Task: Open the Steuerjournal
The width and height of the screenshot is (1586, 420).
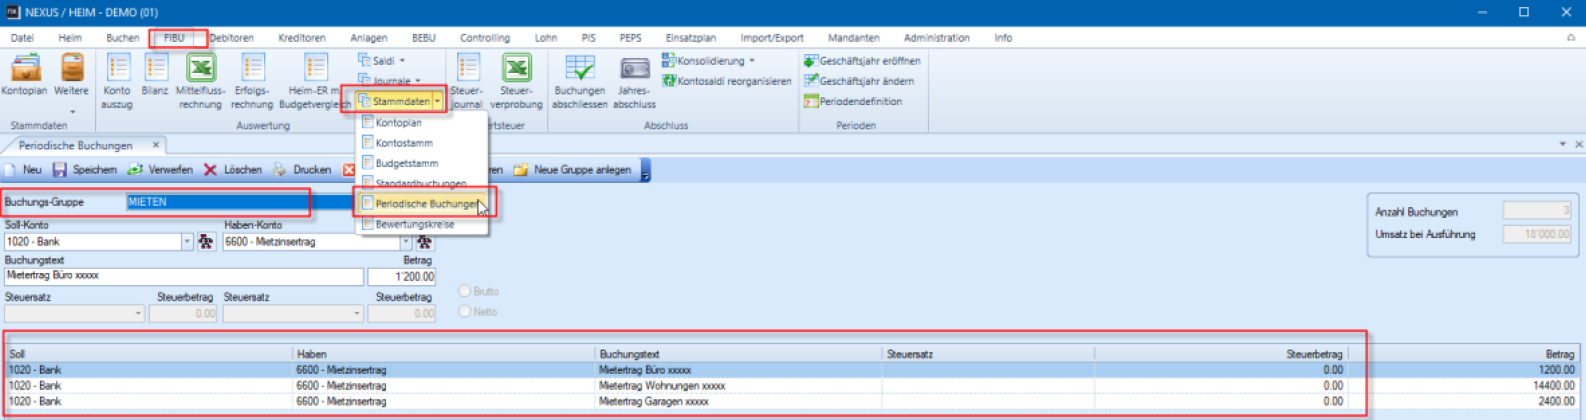Action: pyautogui.click(x=467, y=80)
